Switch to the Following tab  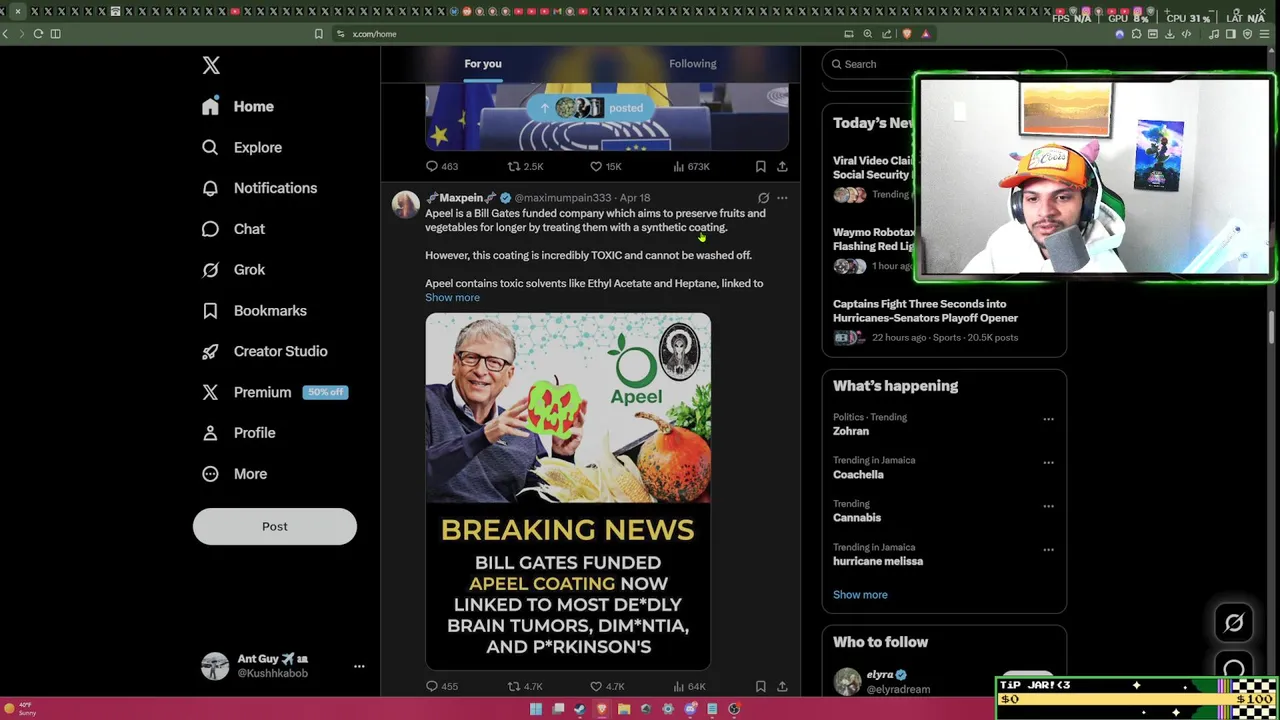pos(693,64)
